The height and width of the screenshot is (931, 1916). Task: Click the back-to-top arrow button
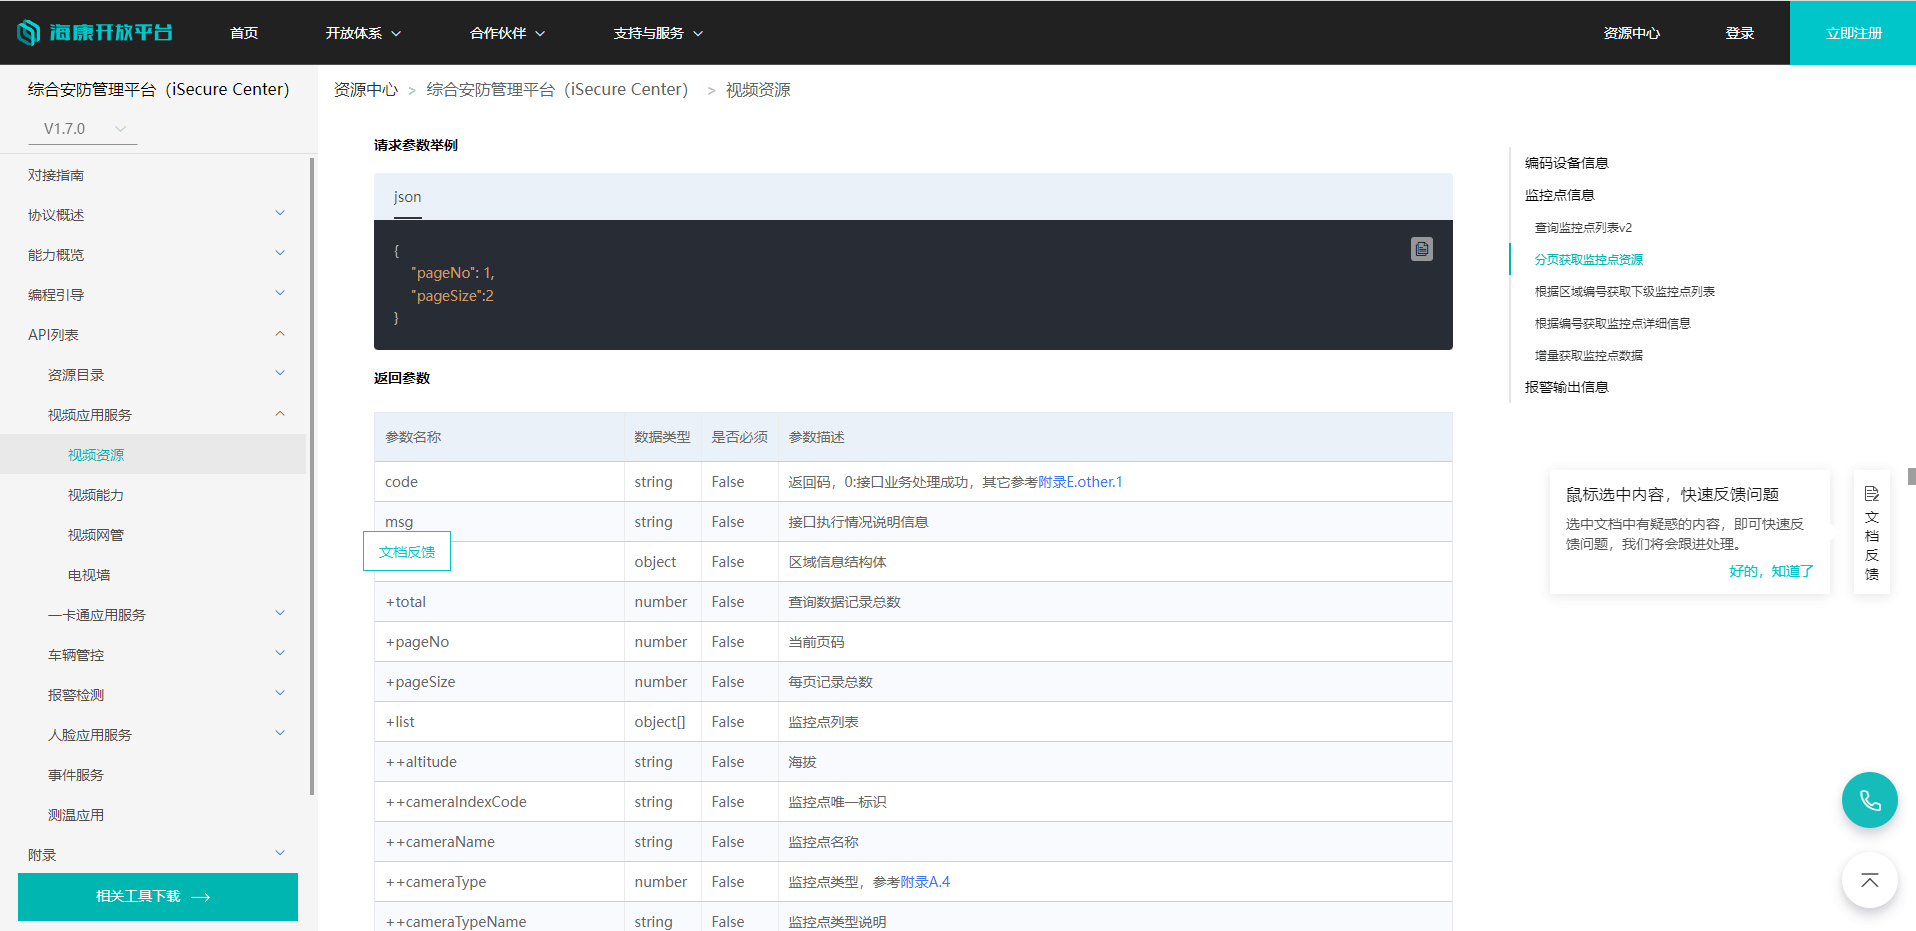coord(1869,881)
